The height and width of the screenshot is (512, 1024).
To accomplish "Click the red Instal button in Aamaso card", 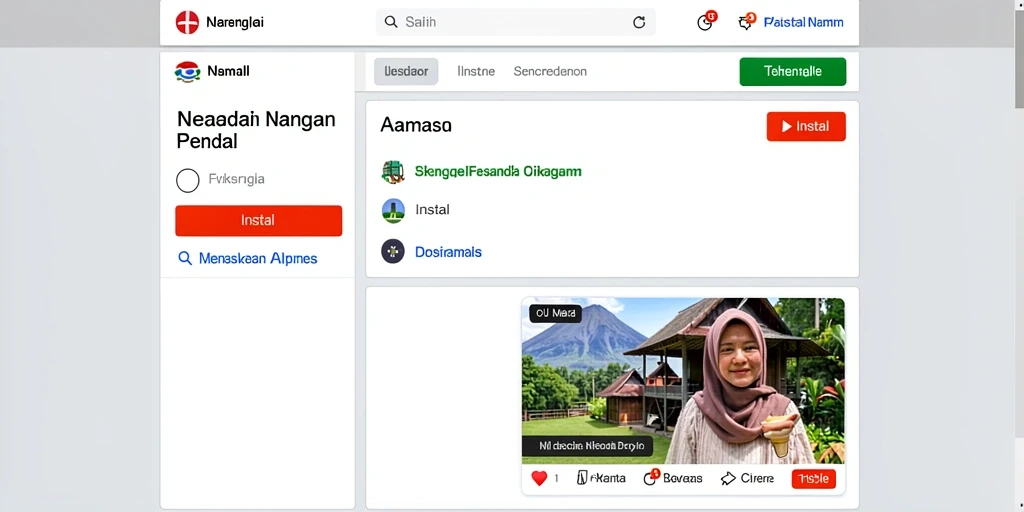I will coord(807,127).
